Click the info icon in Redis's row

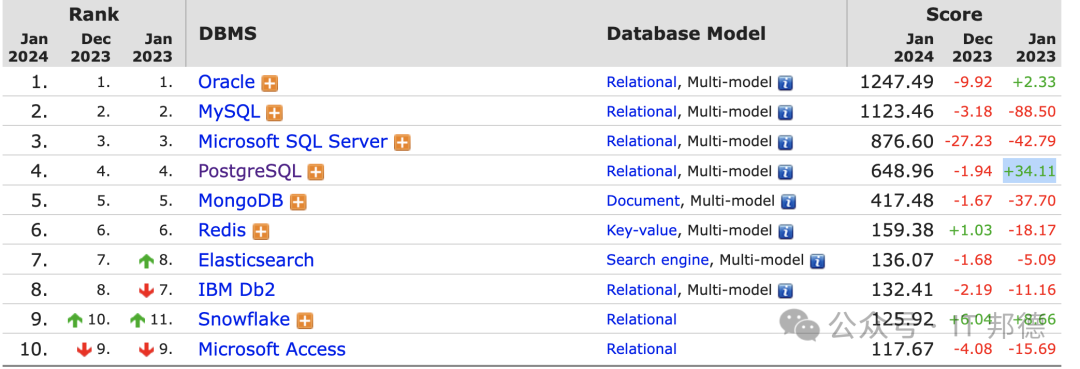pos(785,232)
